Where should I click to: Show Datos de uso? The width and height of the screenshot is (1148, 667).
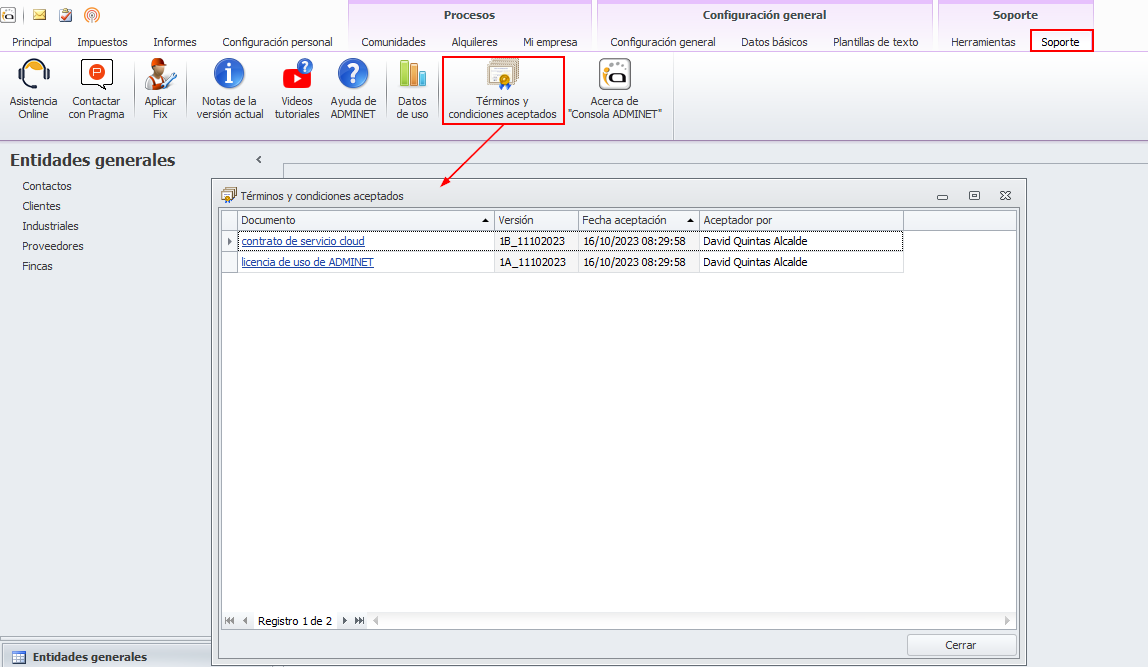coord(412,89)
